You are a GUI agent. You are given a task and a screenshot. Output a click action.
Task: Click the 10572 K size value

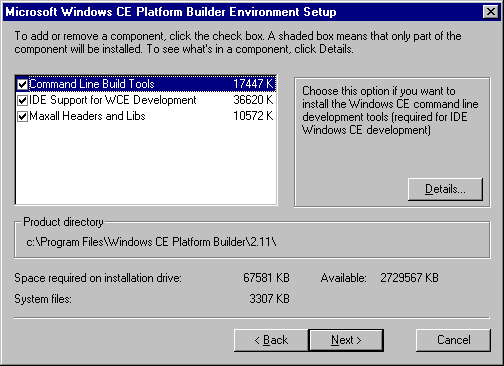253,116
